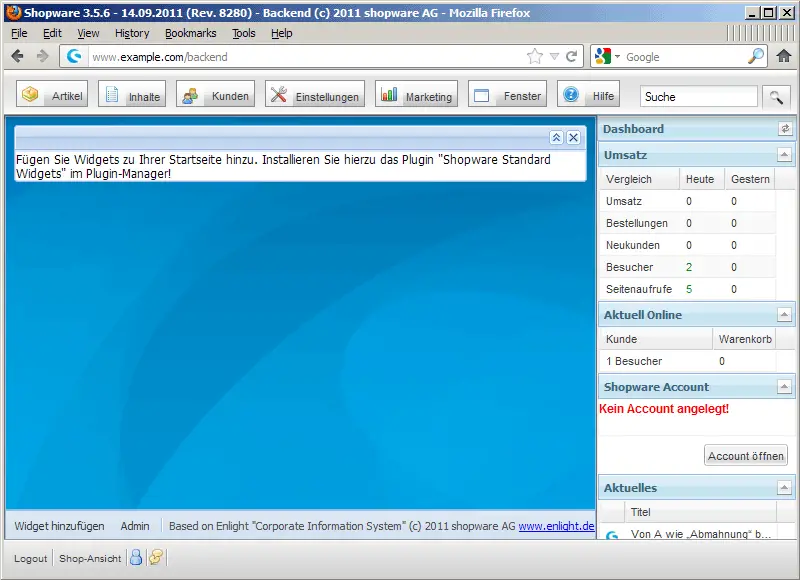Click the blue user icon in bottom bar

point(136,557)
